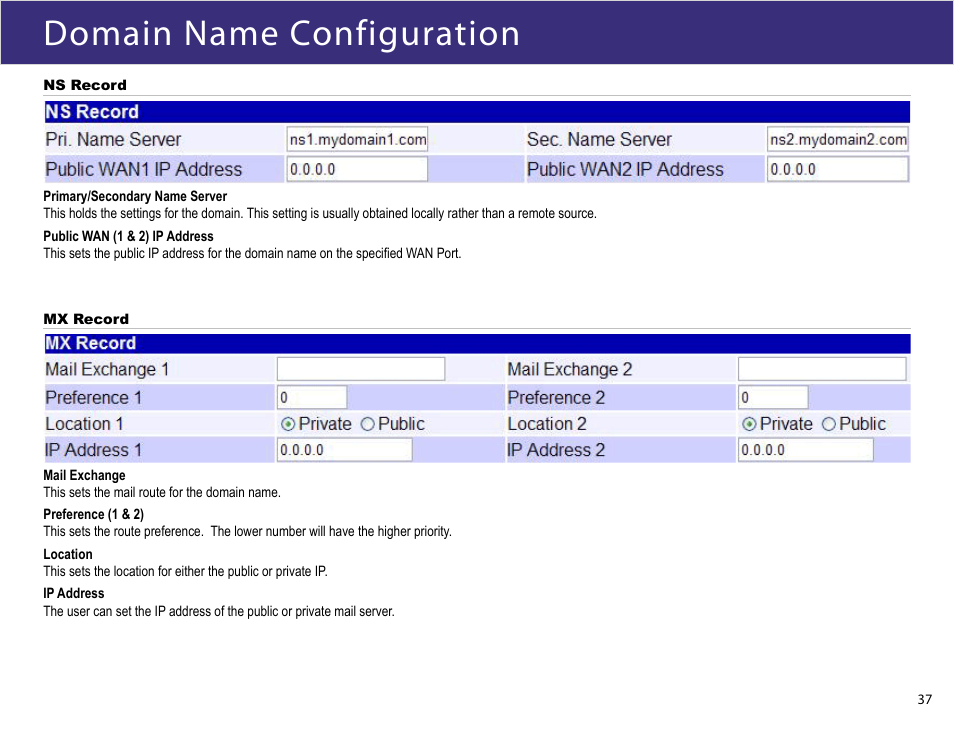This screenshot has height=738, width=954.
Task: Click the black 'MX Record' section title
Action: [86, 319]
